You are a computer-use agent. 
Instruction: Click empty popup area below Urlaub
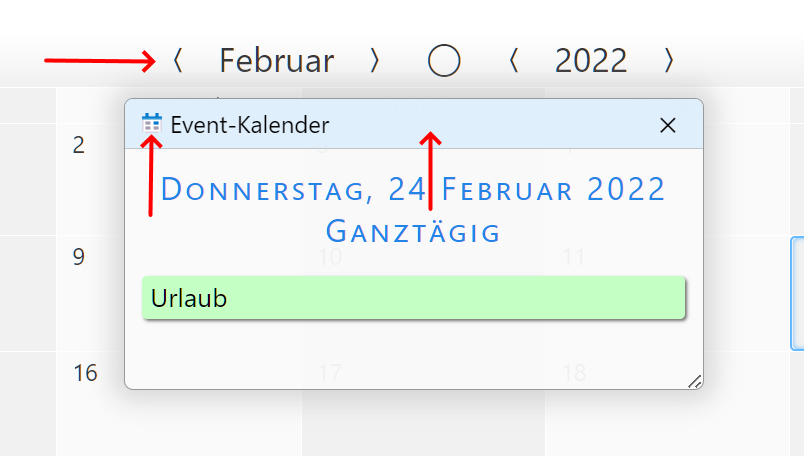413,353
